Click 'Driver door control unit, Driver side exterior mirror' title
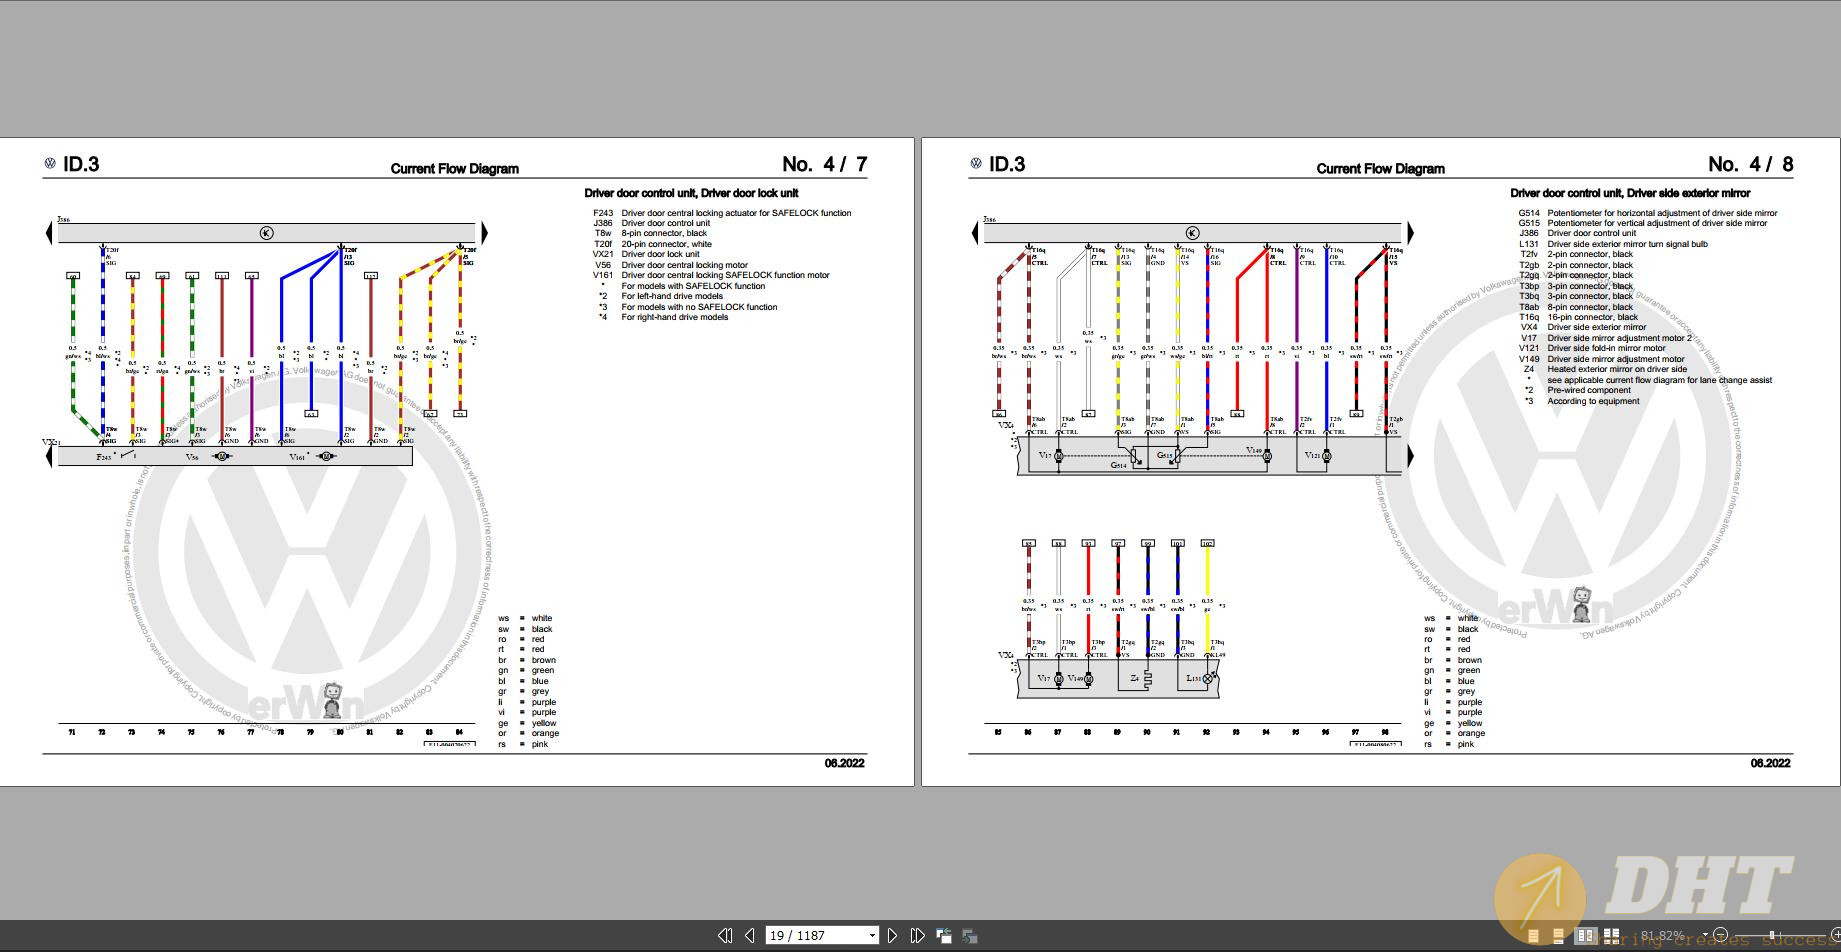The height and width of the screenshot is (952, 1841). (x=1630, y=193)
